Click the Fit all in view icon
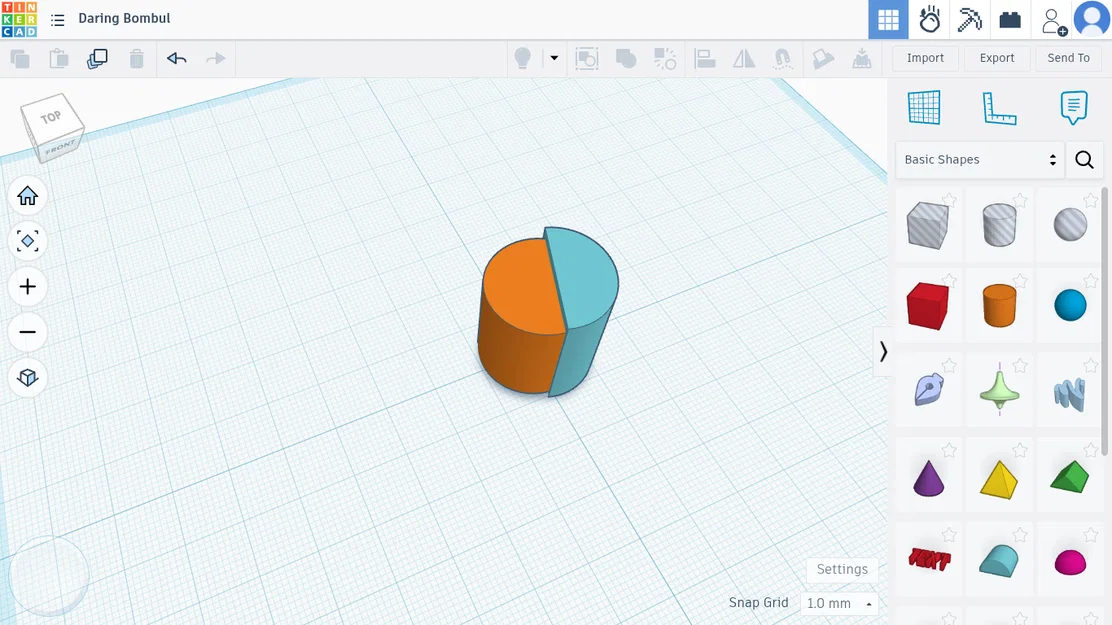Image resolution: width=1112 pixels, height=625 pixels. [28, 241]
